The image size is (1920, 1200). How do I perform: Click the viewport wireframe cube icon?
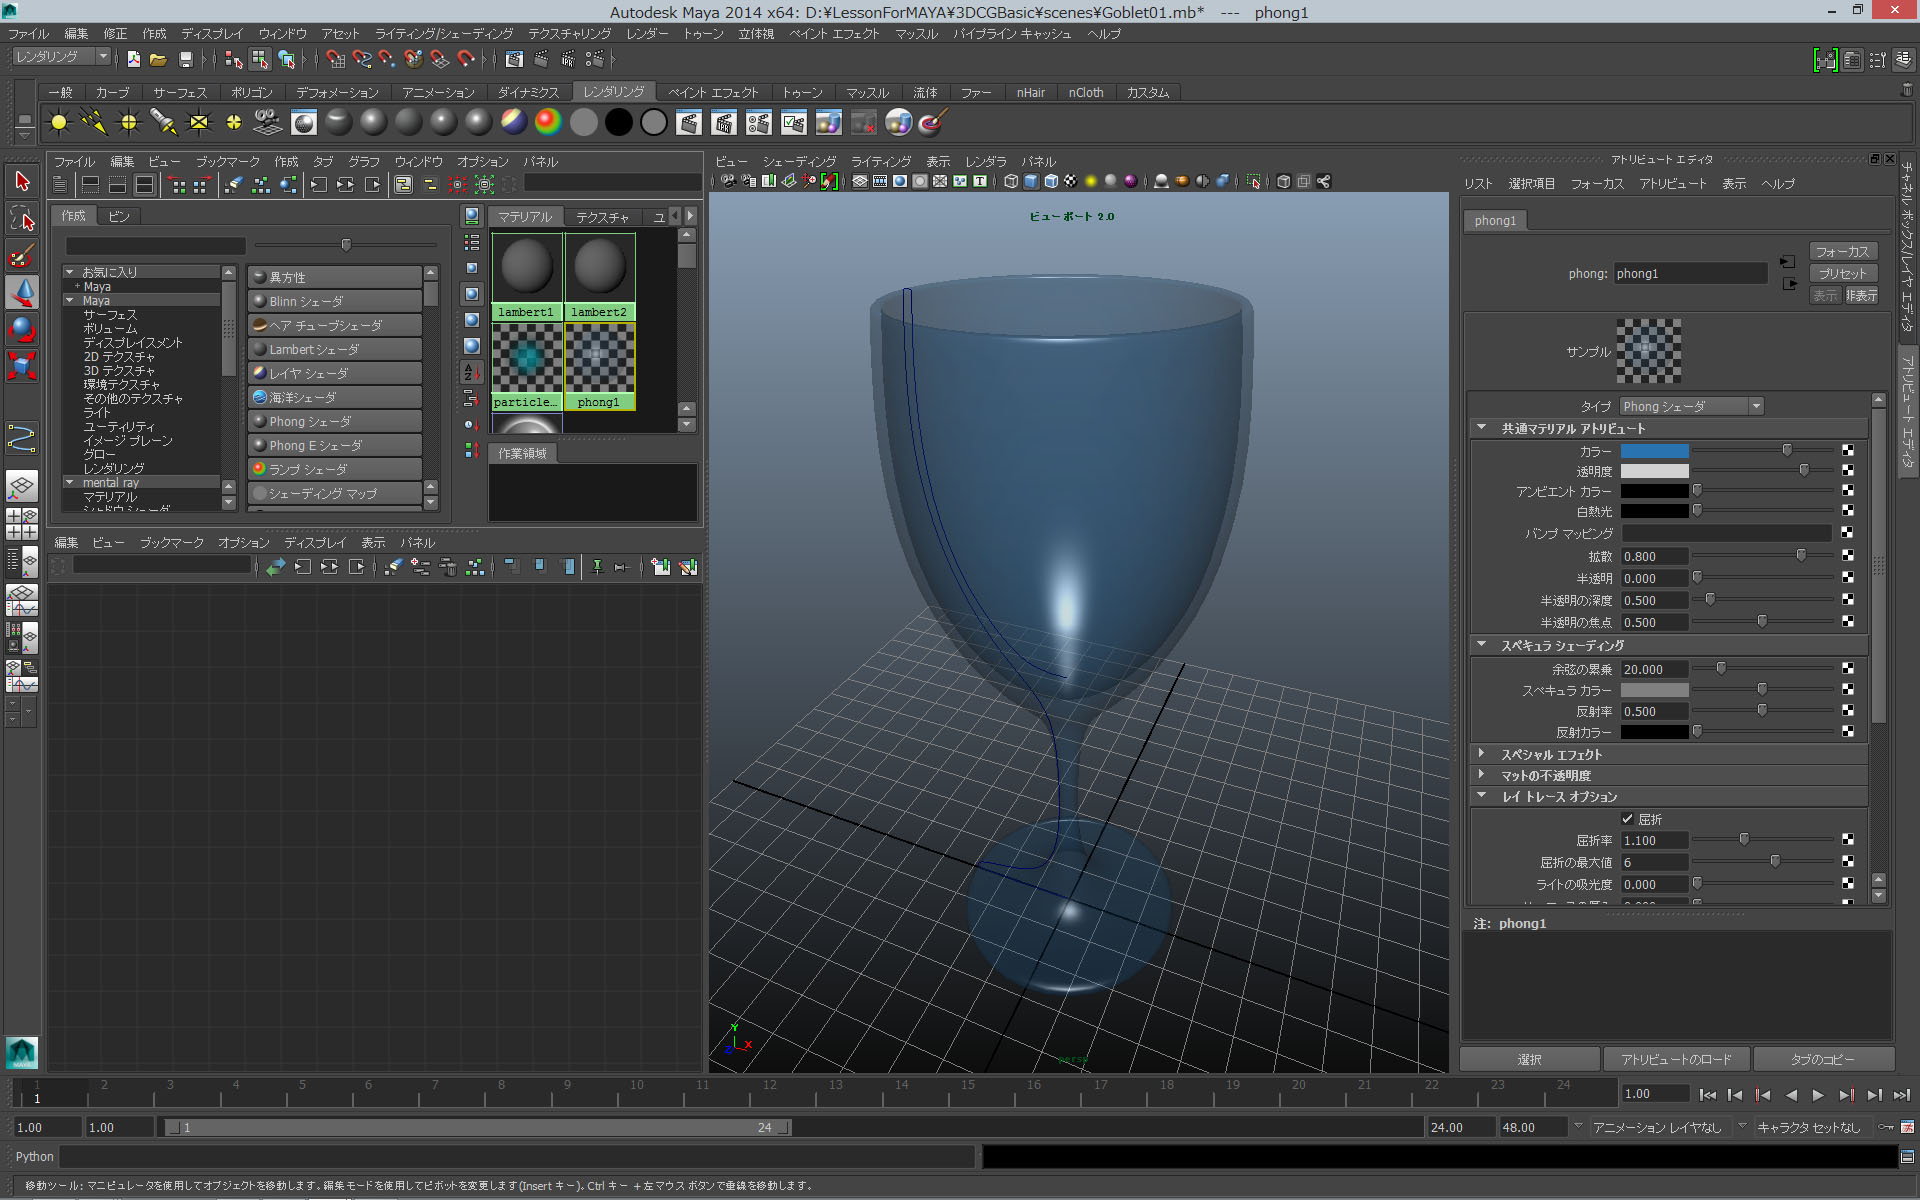click(1011, 181)
